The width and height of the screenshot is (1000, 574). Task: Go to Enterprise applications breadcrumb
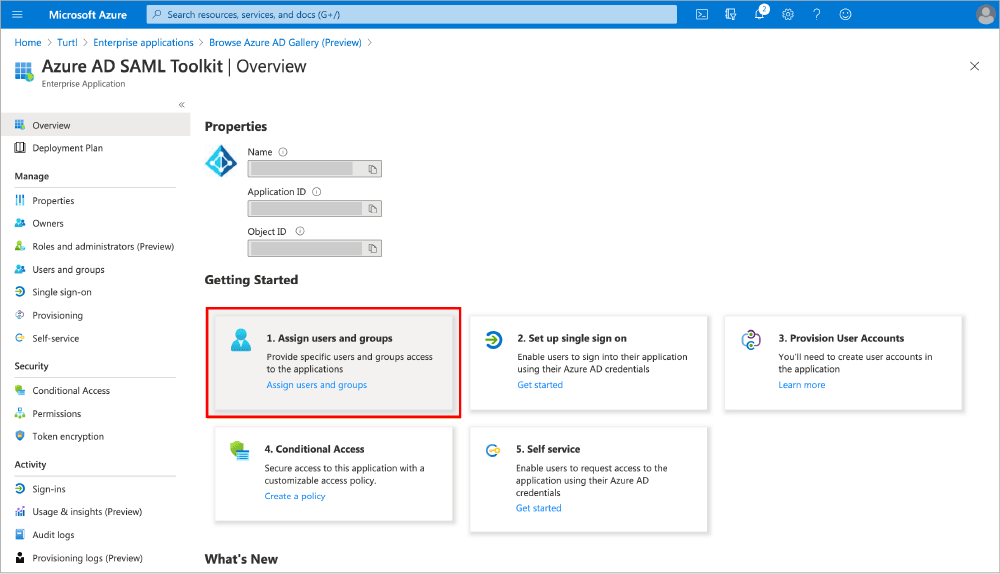(143, 43)
